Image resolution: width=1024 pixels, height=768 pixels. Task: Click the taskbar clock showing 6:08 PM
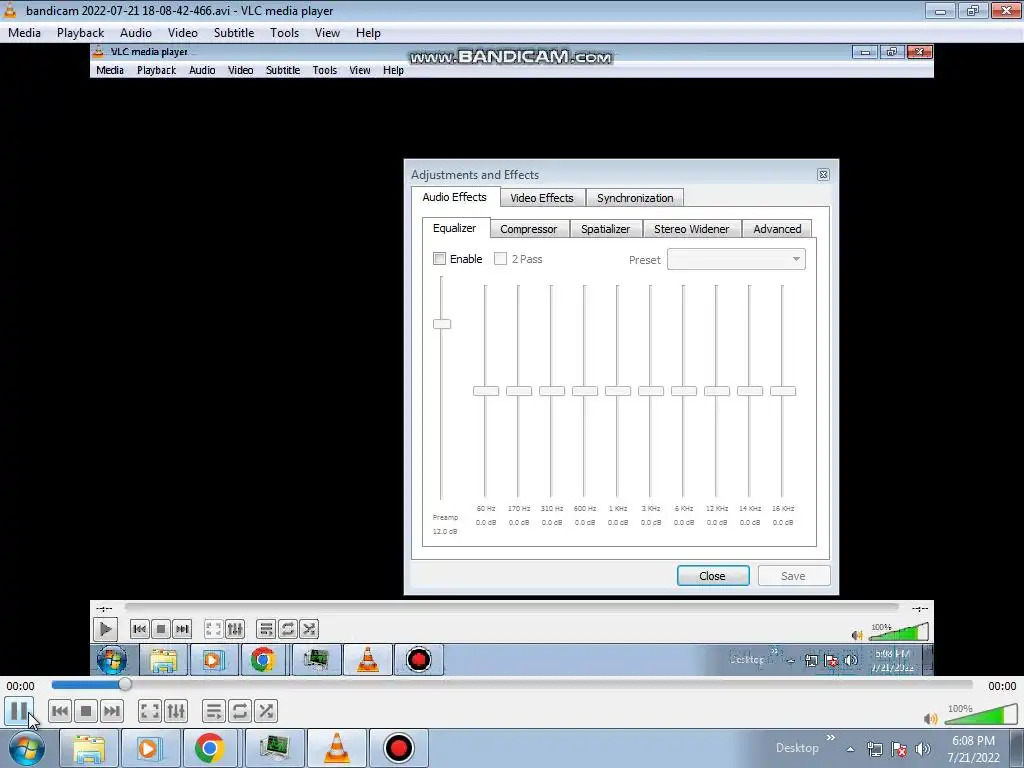[973, 749]
